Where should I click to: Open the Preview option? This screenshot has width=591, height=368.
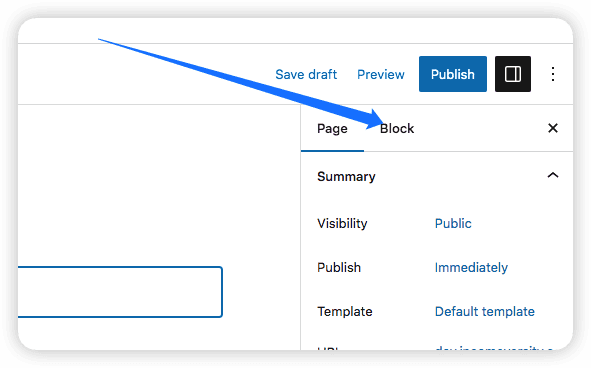point(381,74)
